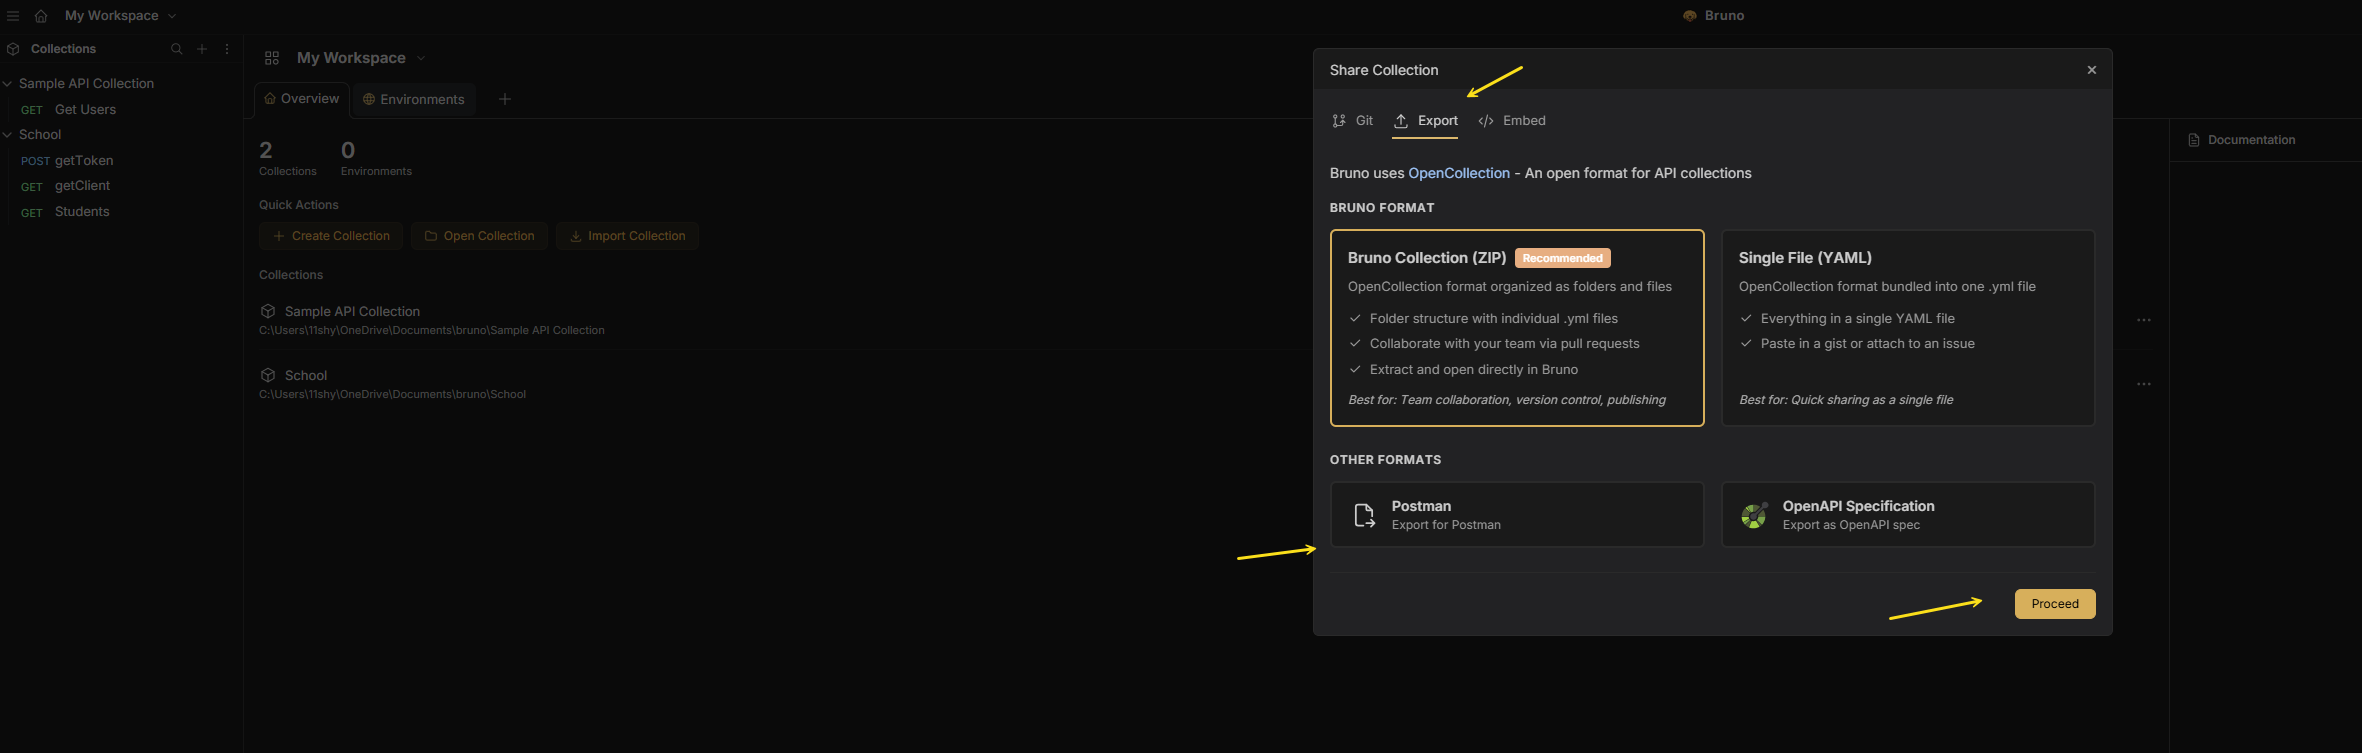Click the Bruno app logo in title bar

1690,16
